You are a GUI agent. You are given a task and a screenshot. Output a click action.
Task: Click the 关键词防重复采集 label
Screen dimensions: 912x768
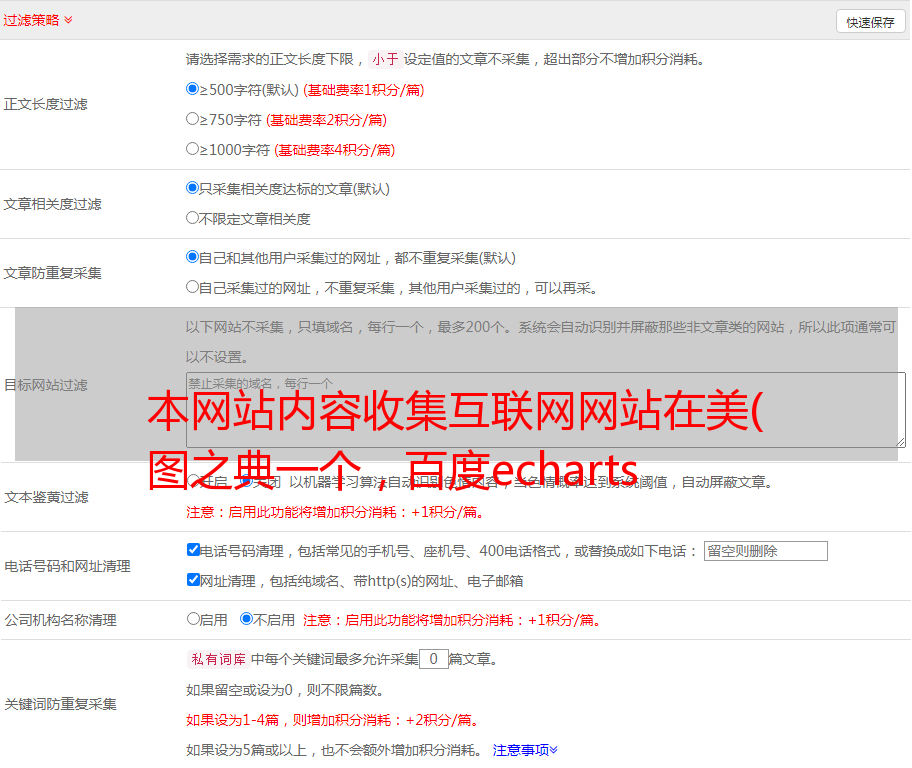click(60, 704)
